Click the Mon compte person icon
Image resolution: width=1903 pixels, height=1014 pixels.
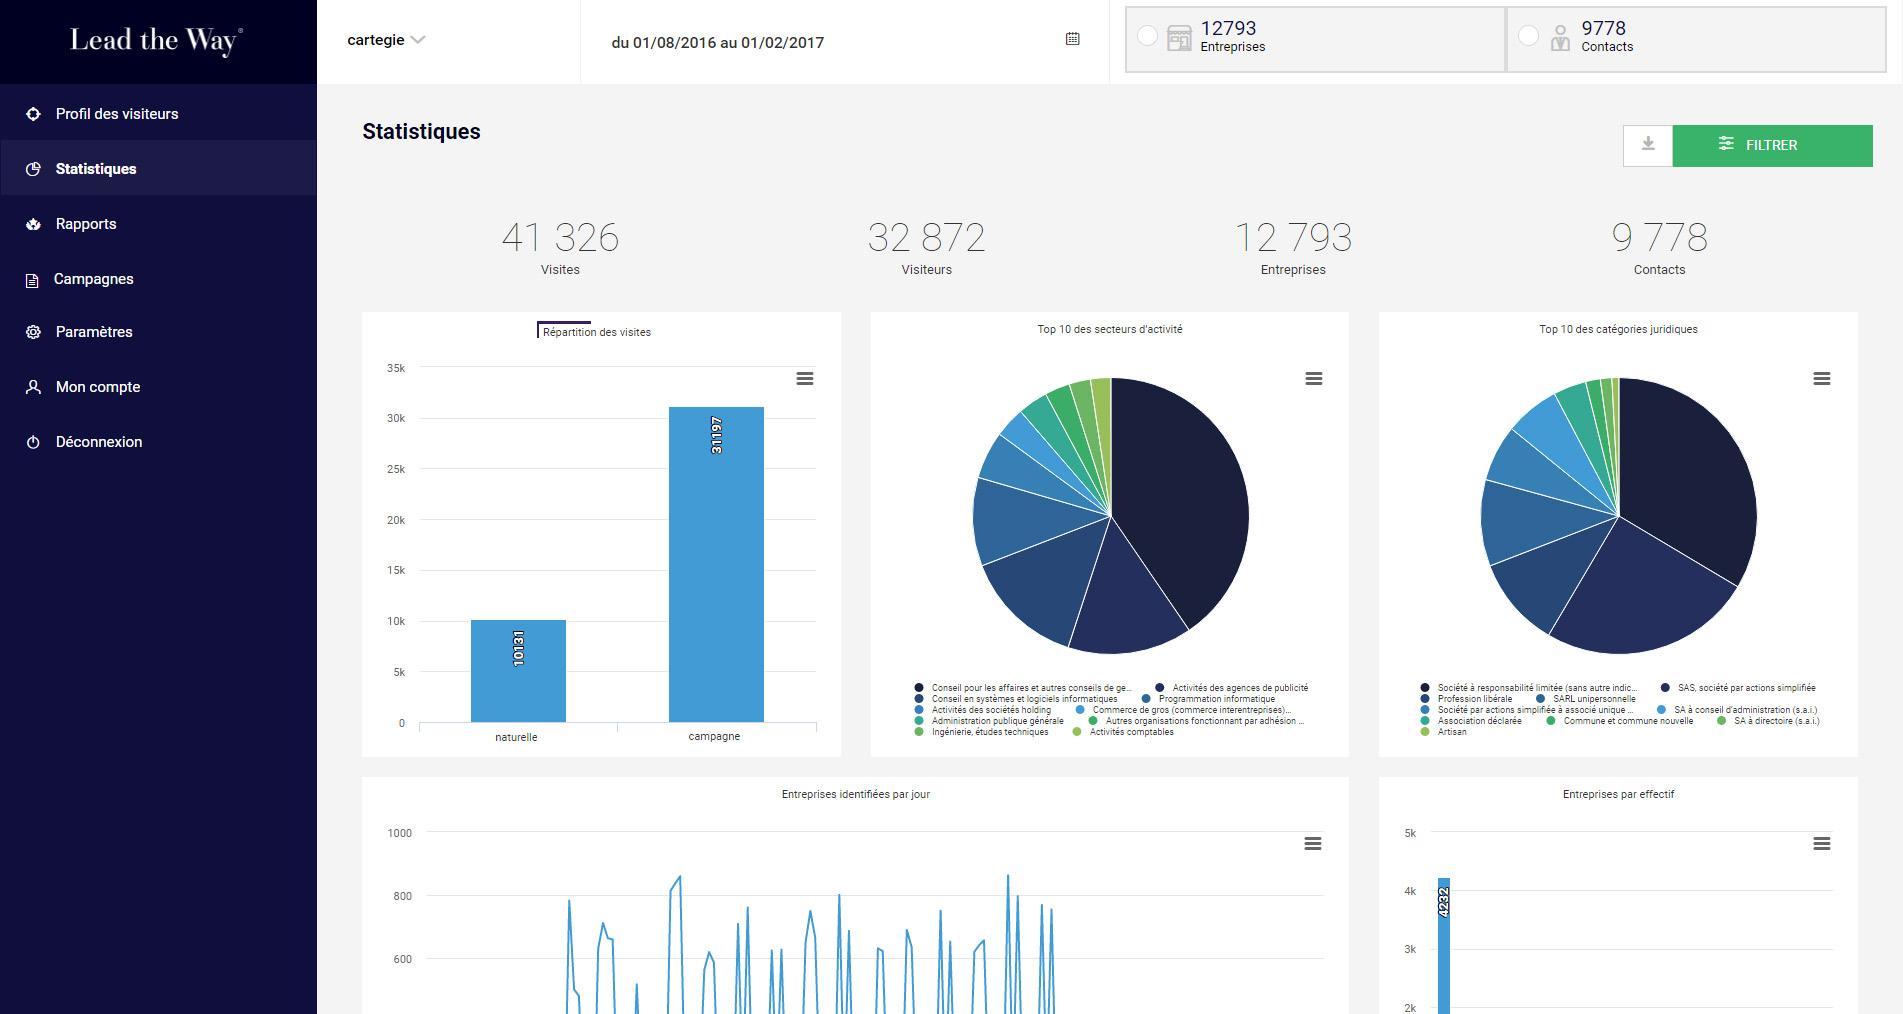[x=33, y=387]
